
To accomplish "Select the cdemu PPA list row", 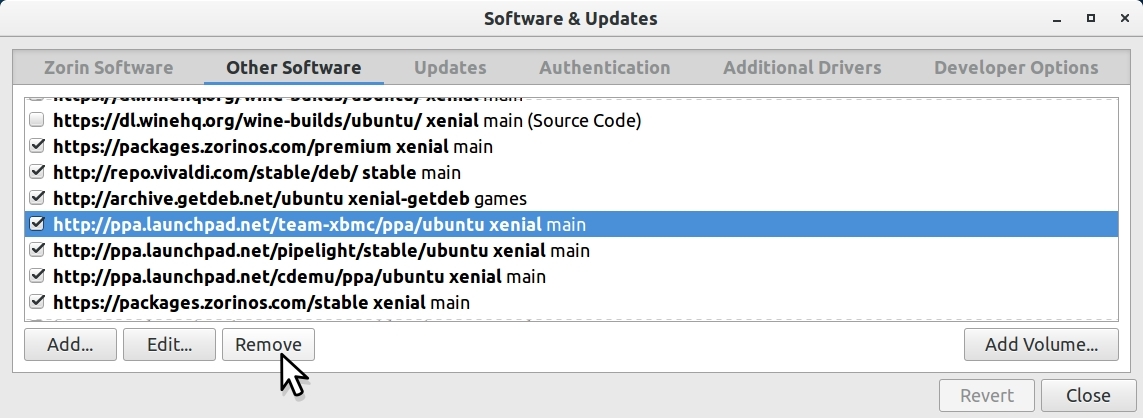I will tap(300, 276).
